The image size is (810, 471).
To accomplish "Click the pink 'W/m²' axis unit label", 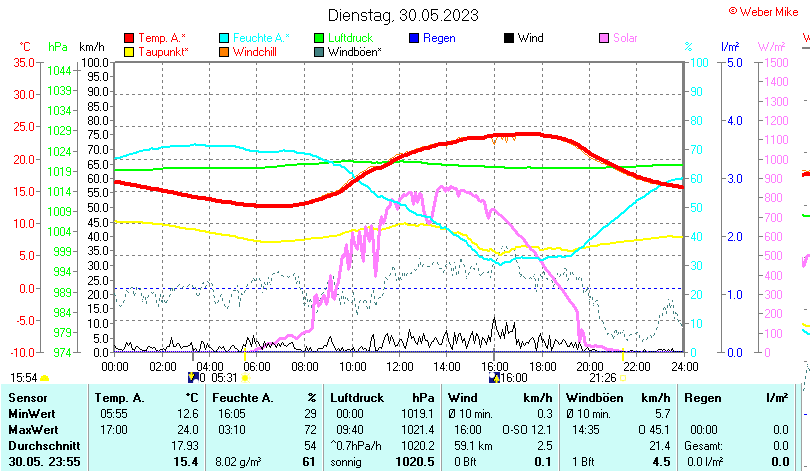I will (771, 47).
